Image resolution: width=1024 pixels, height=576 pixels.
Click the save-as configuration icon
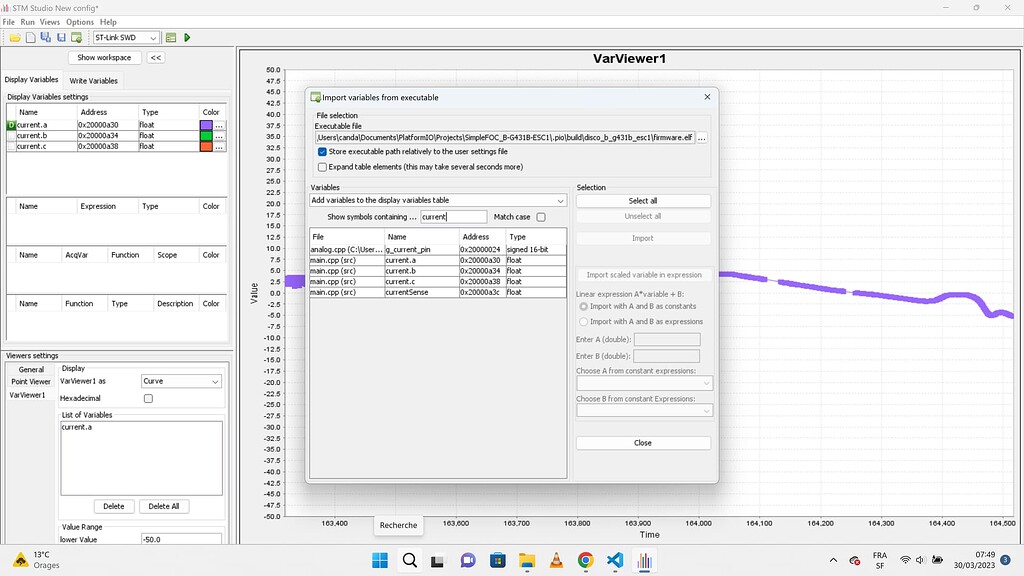[x=44, y=37]
